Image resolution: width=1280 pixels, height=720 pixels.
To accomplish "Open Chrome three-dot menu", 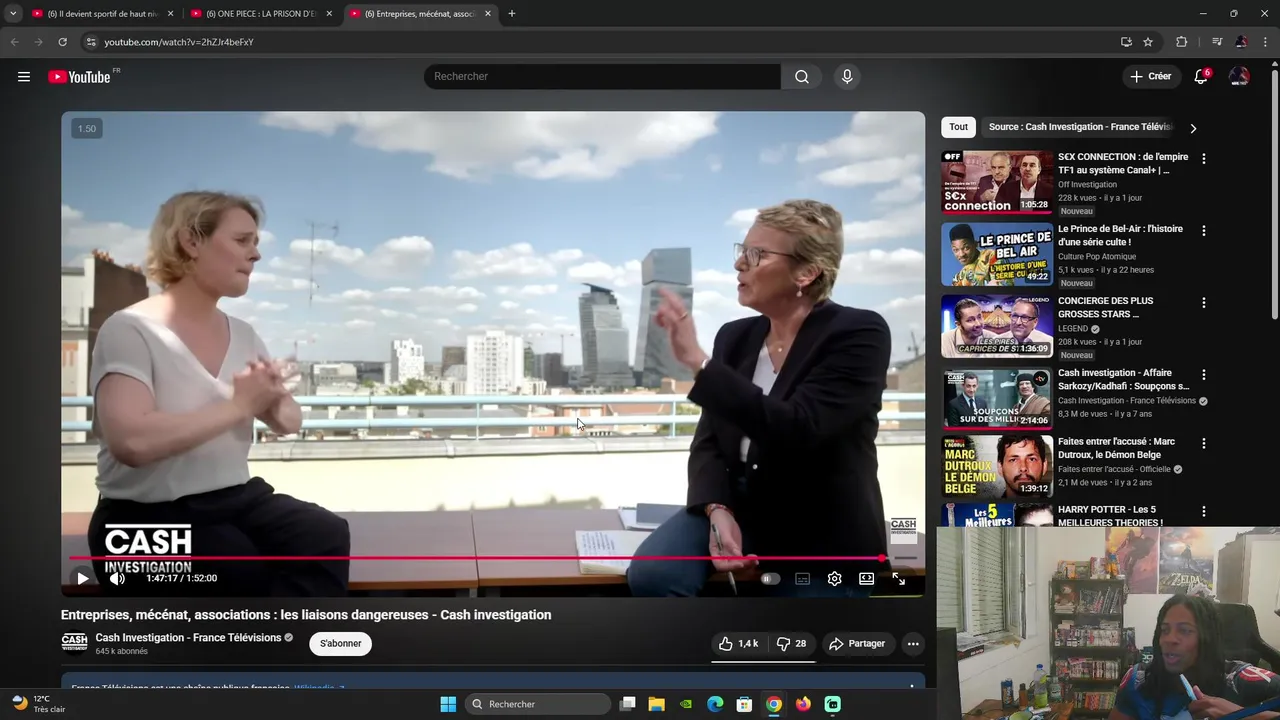I will coord(1265,42).
